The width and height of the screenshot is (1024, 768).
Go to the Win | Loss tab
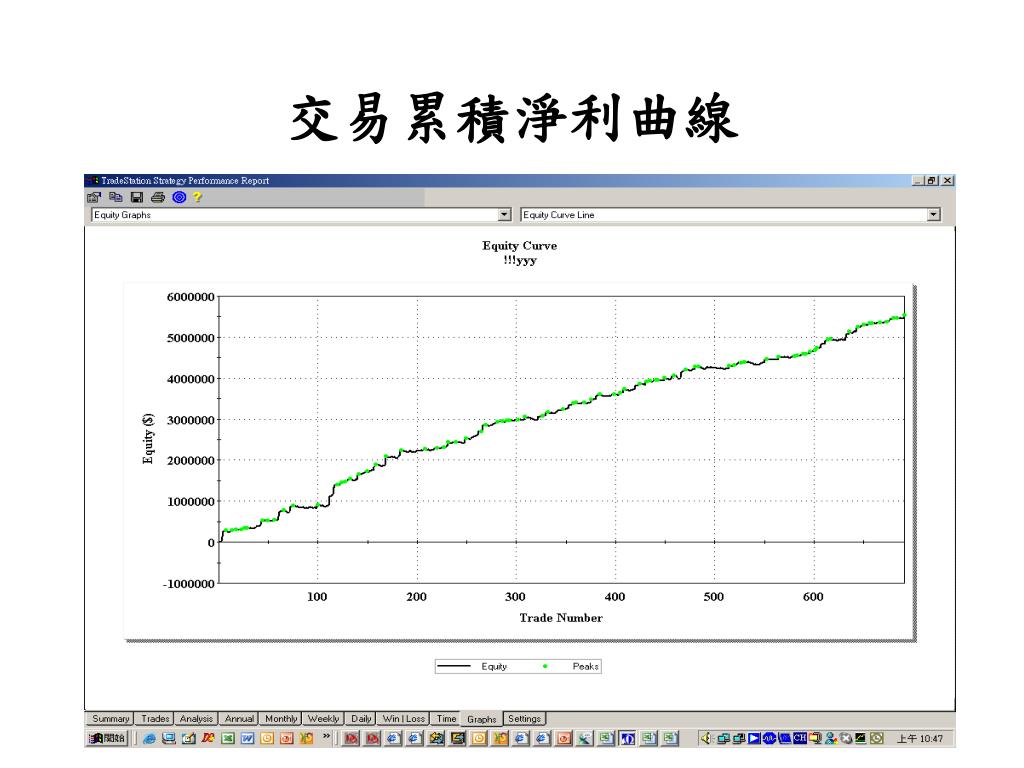[x=404, y=718]
